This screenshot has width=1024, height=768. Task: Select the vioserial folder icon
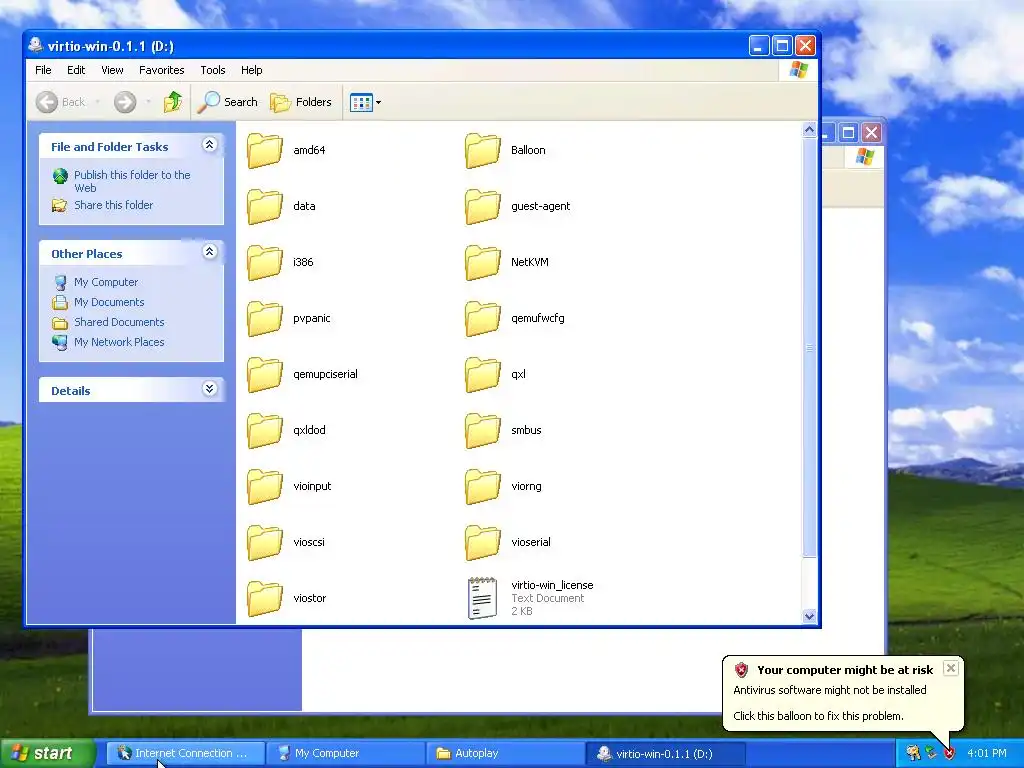483,543
